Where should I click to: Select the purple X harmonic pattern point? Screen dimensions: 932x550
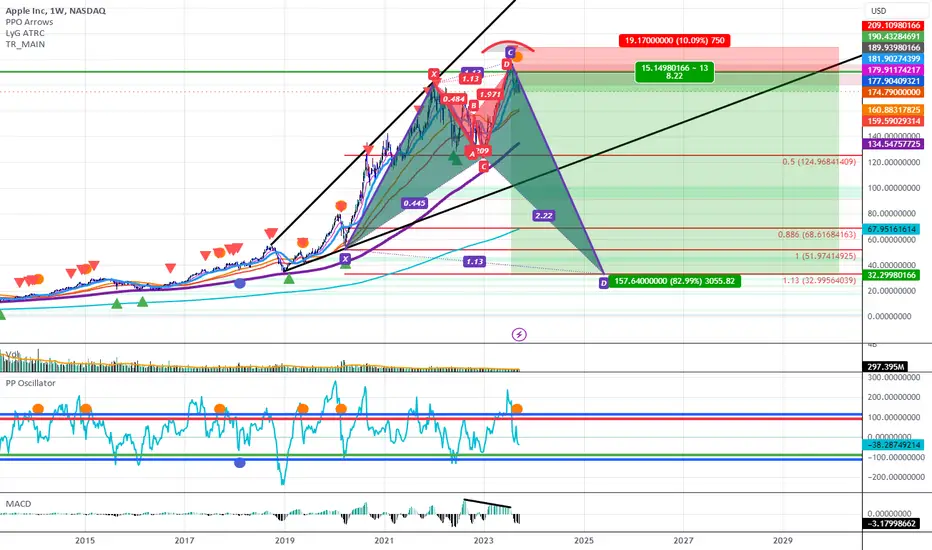pos(345,259)
